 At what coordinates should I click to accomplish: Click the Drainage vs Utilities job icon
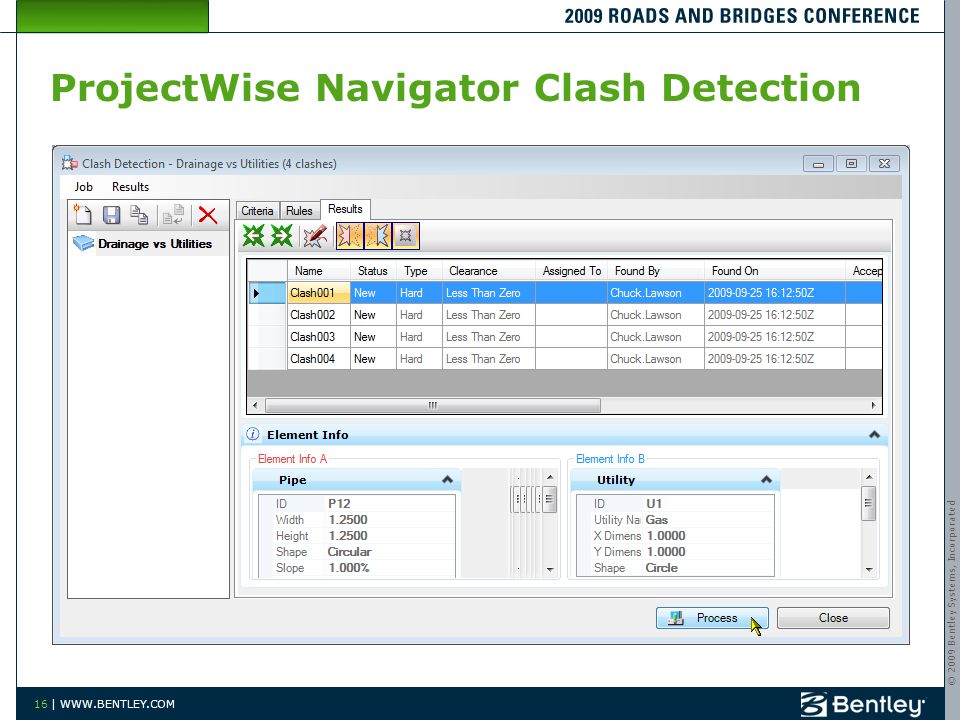point(83,243)
